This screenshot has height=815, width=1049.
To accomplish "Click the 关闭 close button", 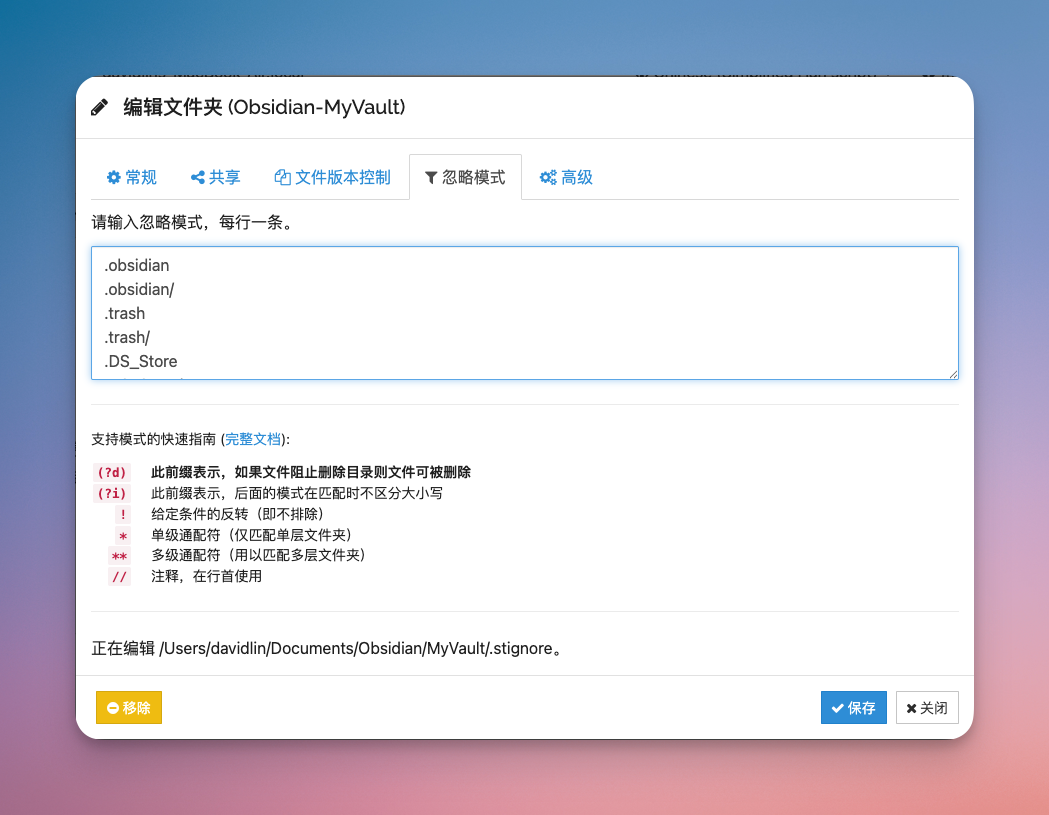I will point(927,707).
